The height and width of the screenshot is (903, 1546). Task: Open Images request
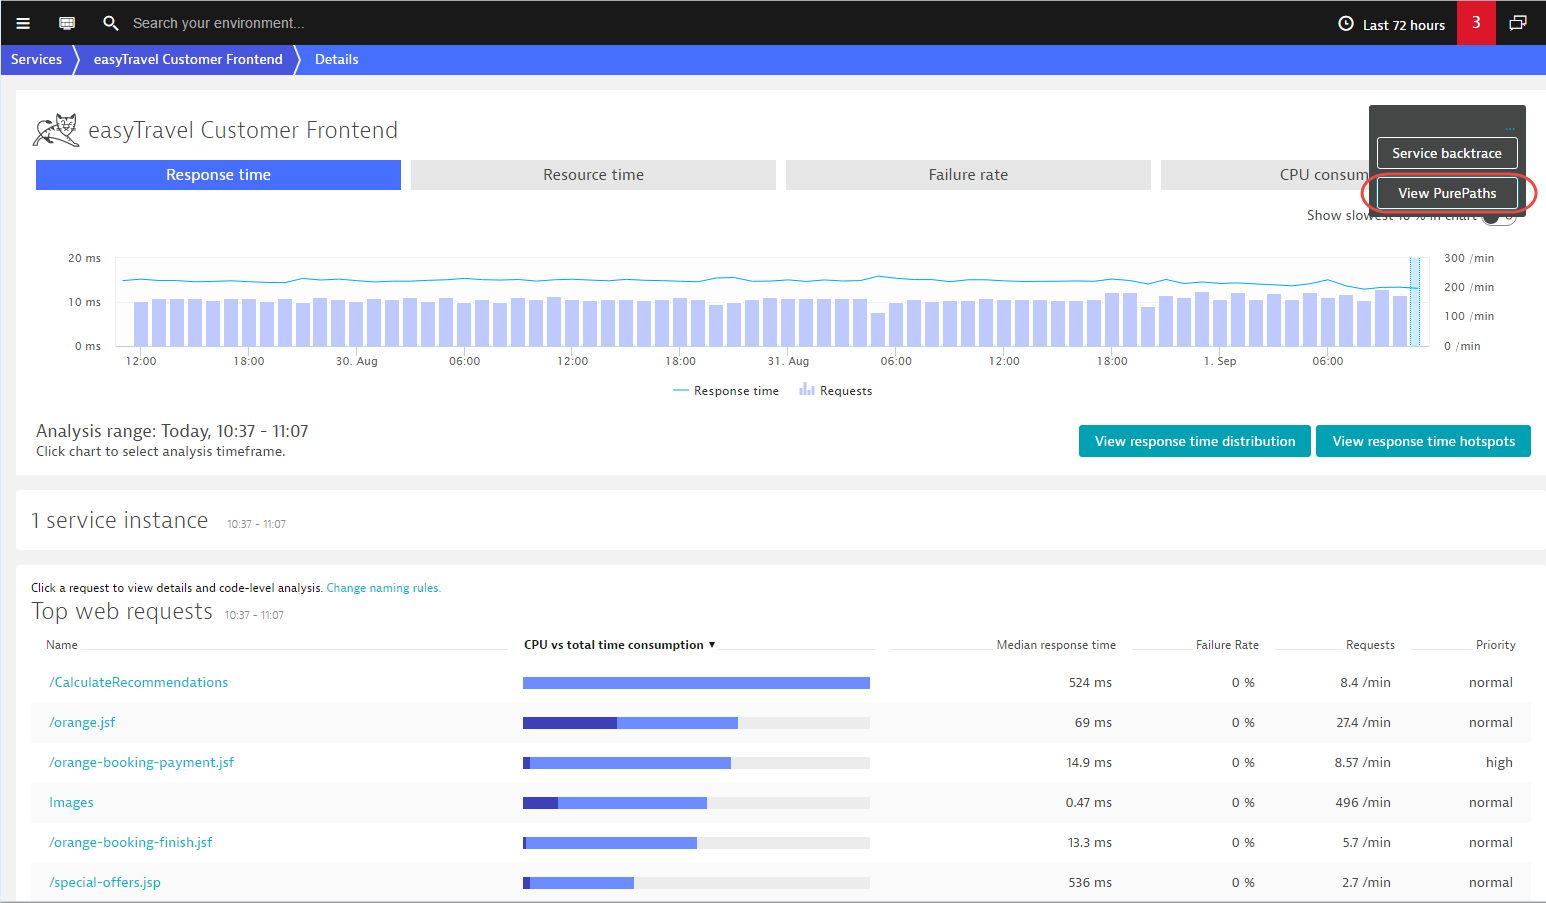pyautogui.click(x=71, y=803)
